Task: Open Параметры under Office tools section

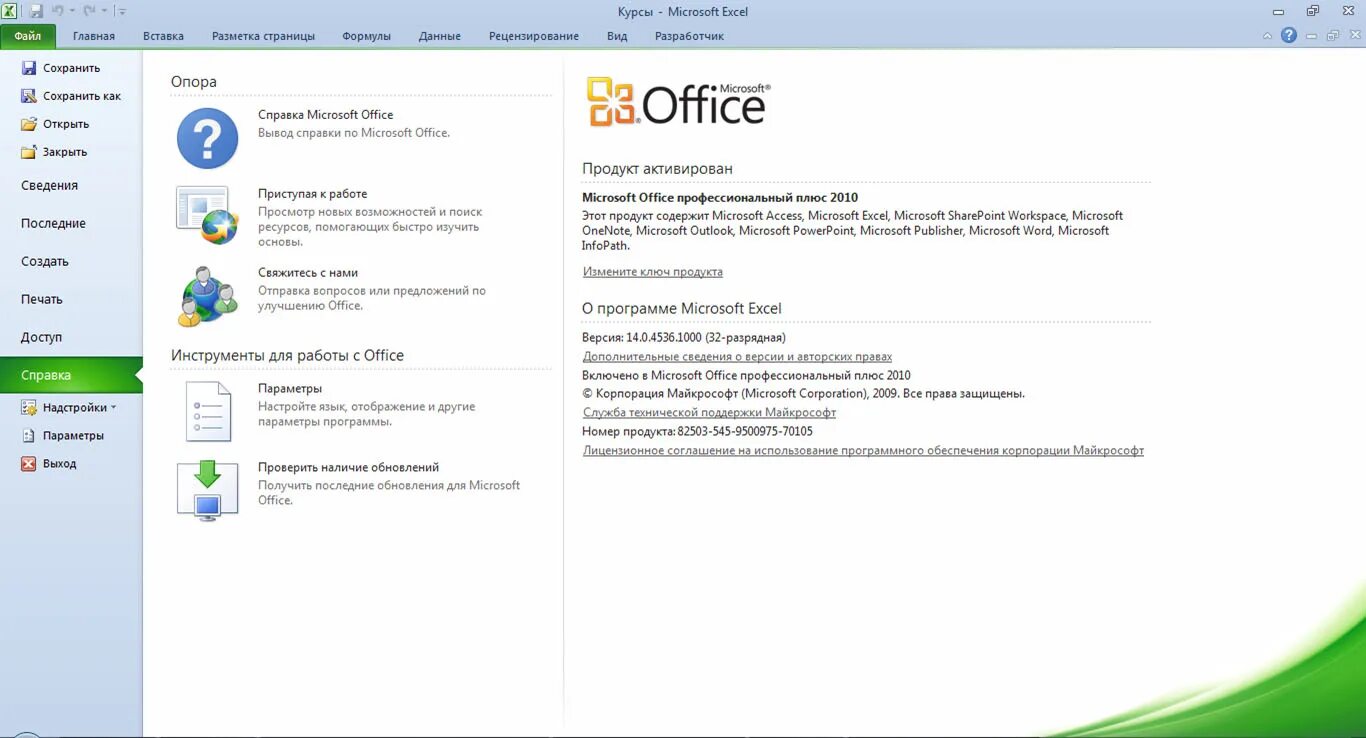Action: (290, 389)
